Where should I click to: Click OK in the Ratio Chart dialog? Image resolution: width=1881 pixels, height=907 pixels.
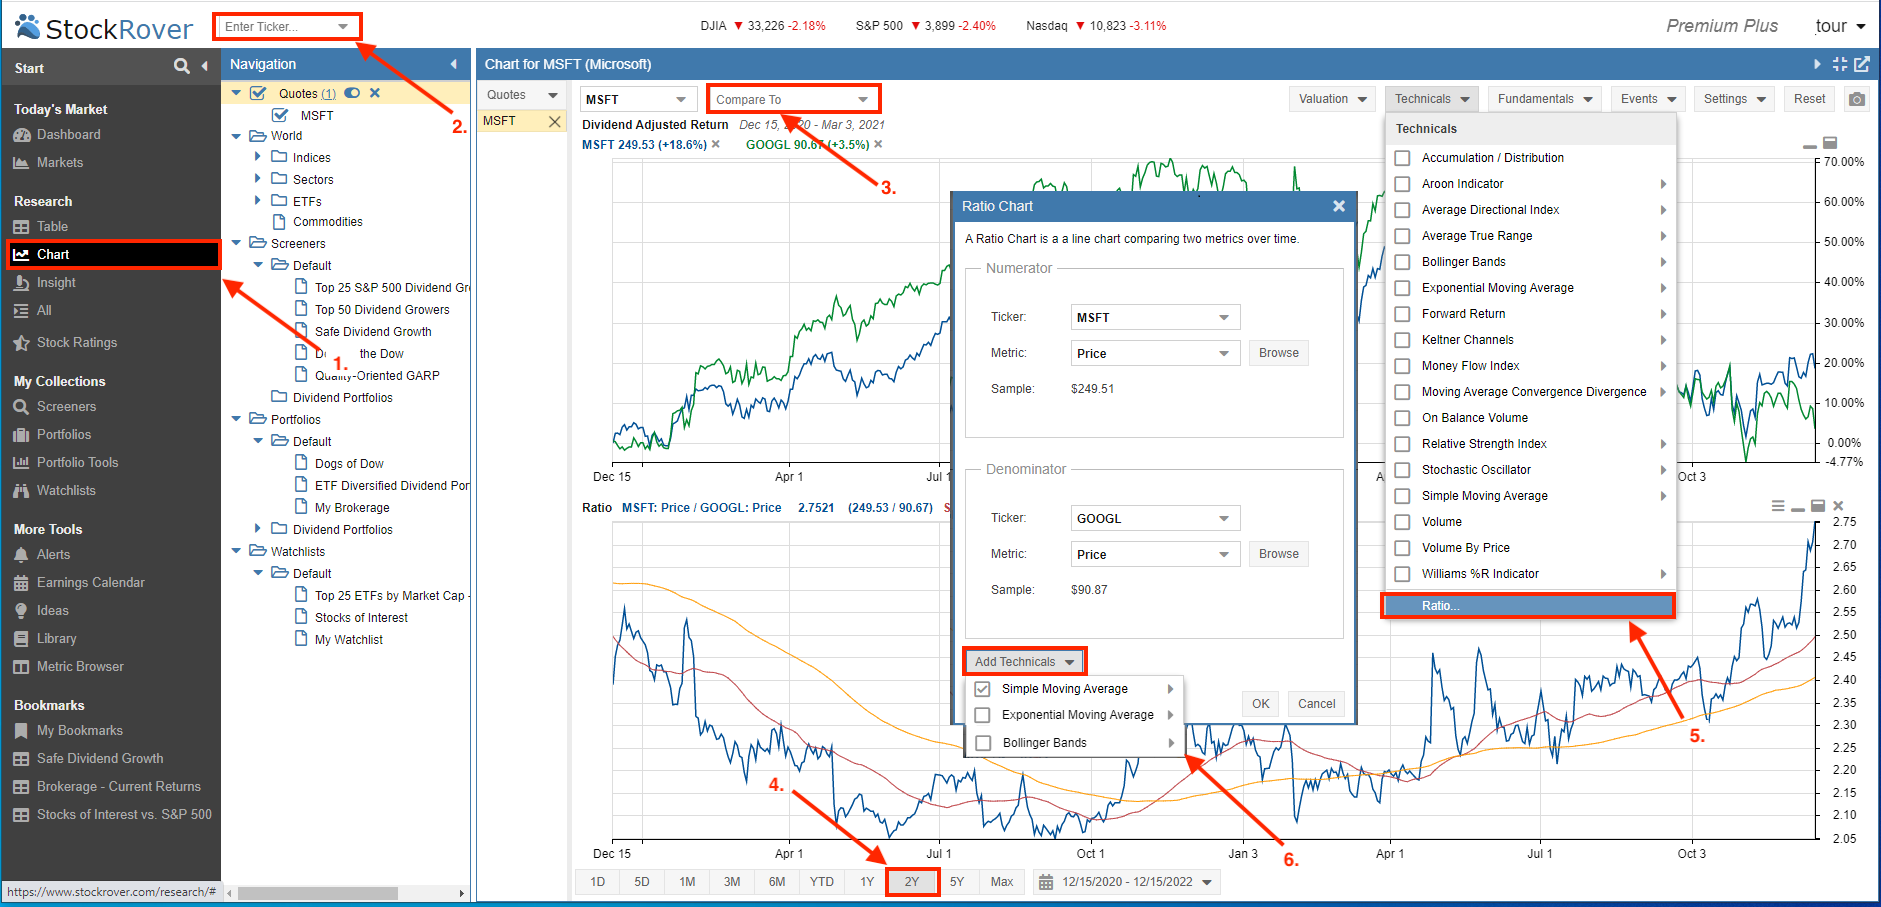coord(1261,704)
